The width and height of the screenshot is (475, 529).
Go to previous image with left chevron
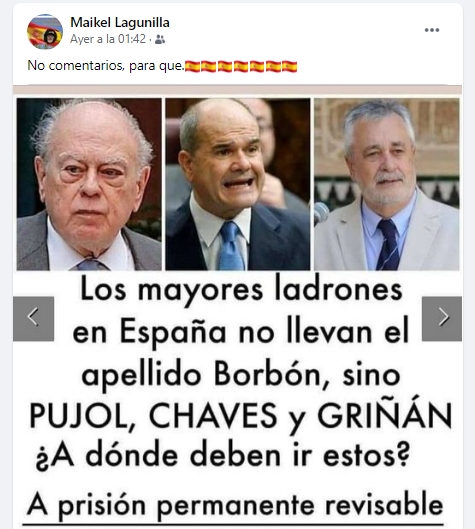(x=33, y=318)
